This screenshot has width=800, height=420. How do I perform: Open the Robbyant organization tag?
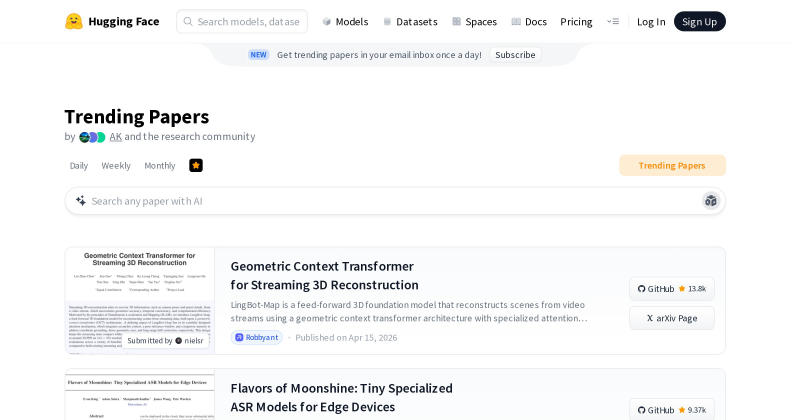tap(257, 337)
